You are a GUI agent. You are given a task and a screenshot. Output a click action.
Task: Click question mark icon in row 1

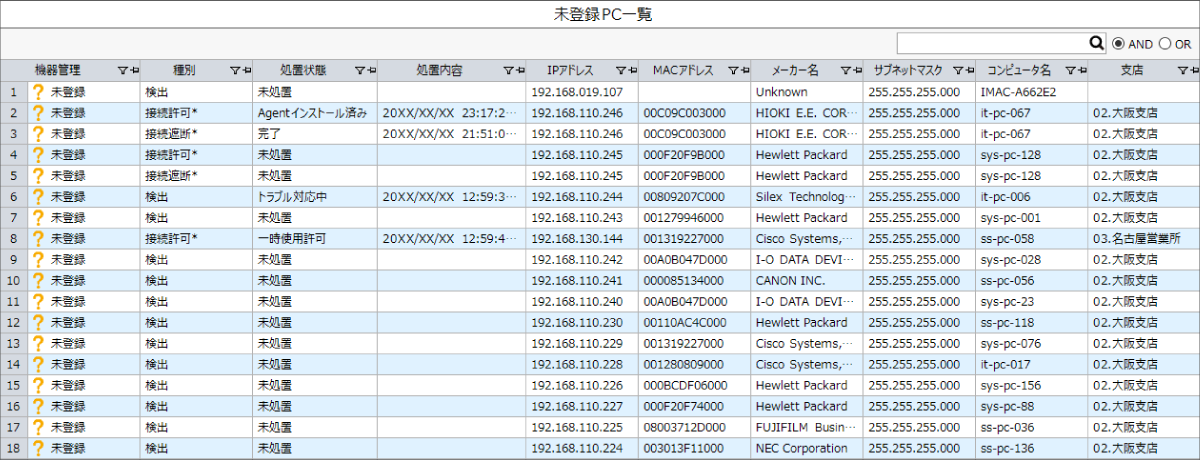coord(39,91)
